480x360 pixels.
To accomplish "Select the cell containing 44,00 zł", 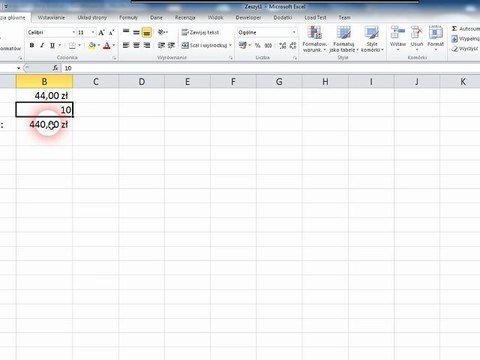I will tap(44, 96).
